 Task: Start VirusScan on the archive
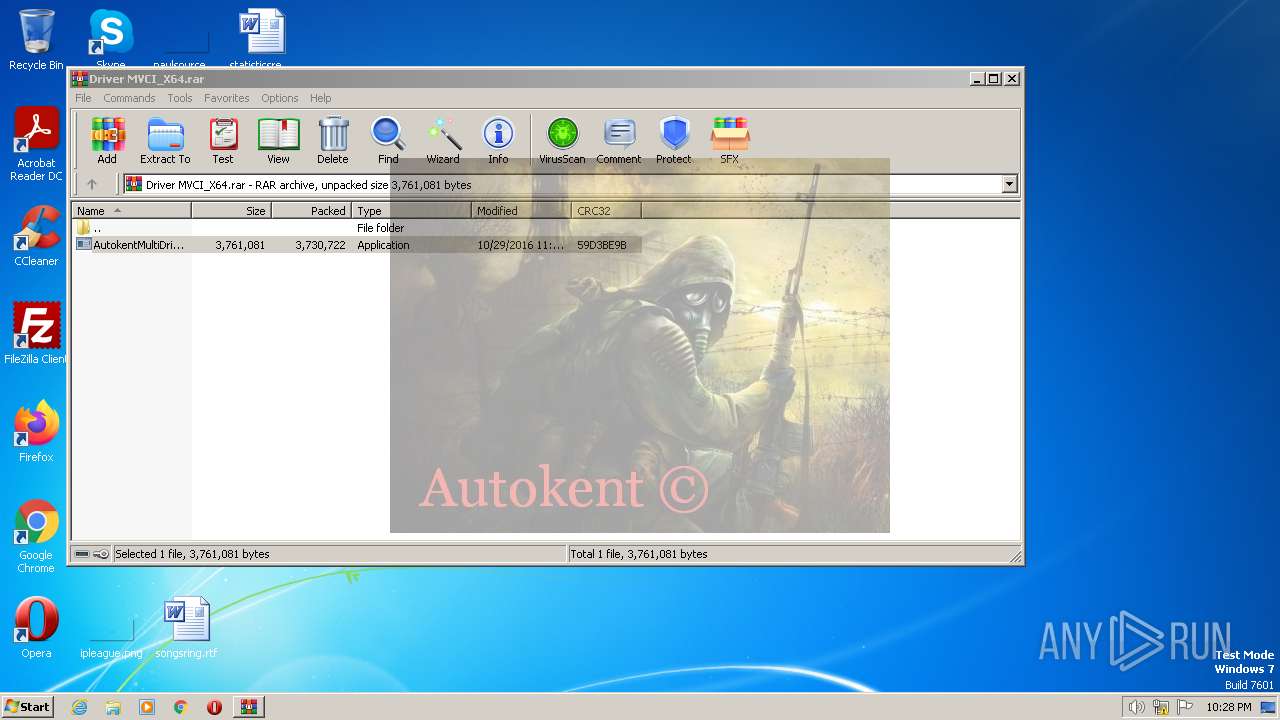coord(562,140)
